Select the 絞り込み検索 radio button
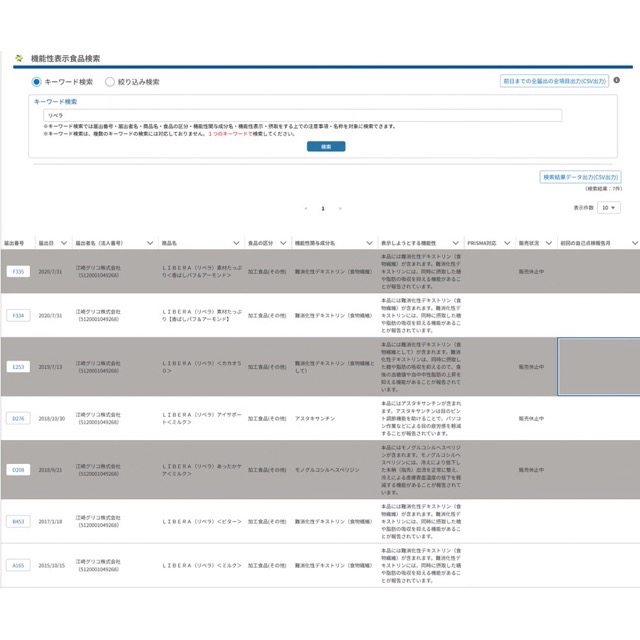 coord(110,82)
